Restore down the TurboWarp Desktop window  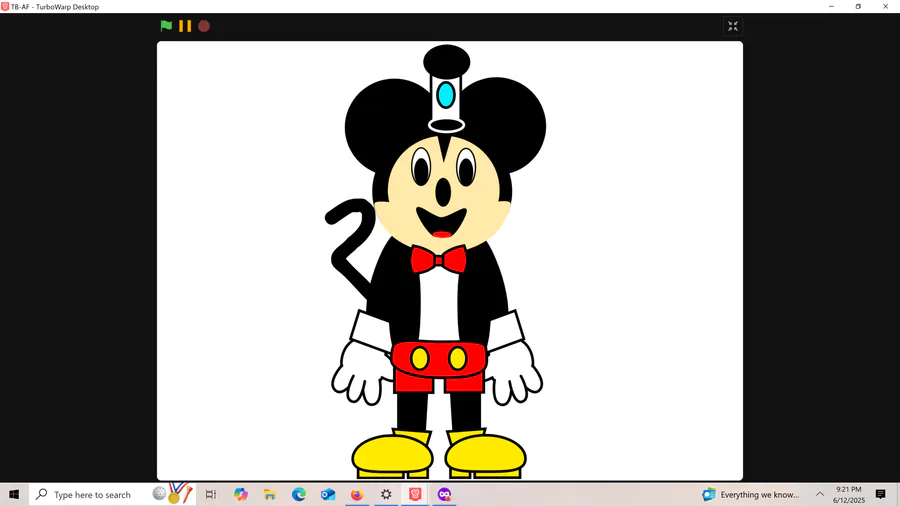coord(858,6)
